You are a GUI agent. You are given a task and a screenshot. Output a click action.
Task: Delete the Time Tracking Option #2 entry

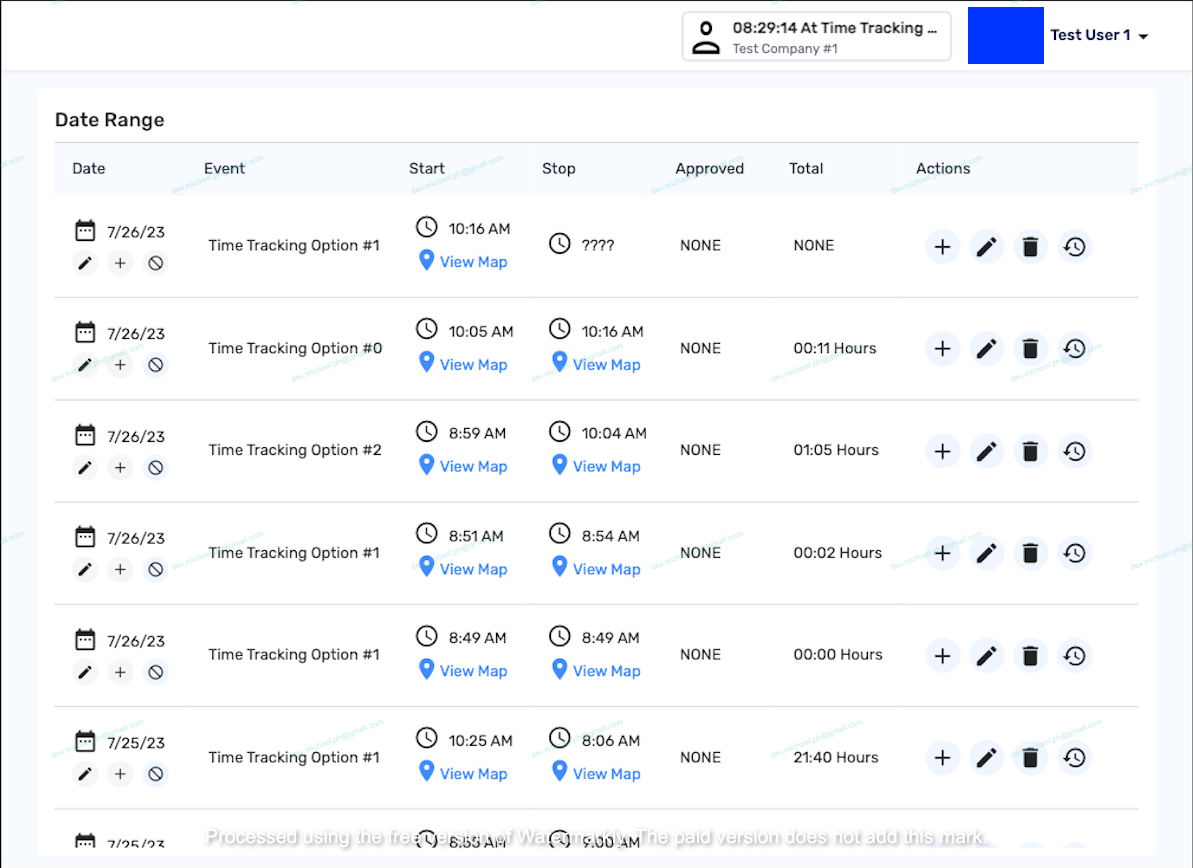[1031, 451]
